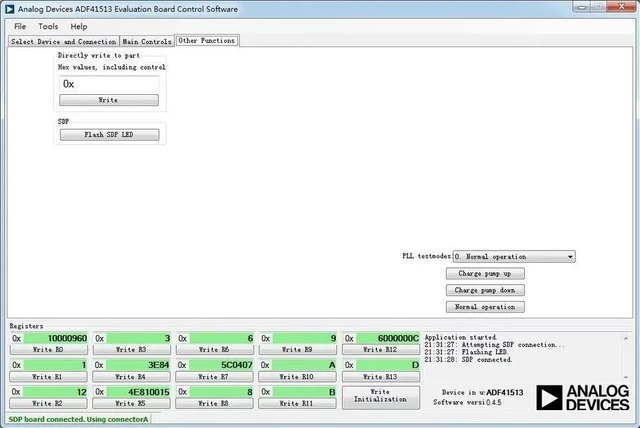Click the 'Flashing LED.' log line
The width and height of the screenshot is (640, 428).
click(467, 352)
